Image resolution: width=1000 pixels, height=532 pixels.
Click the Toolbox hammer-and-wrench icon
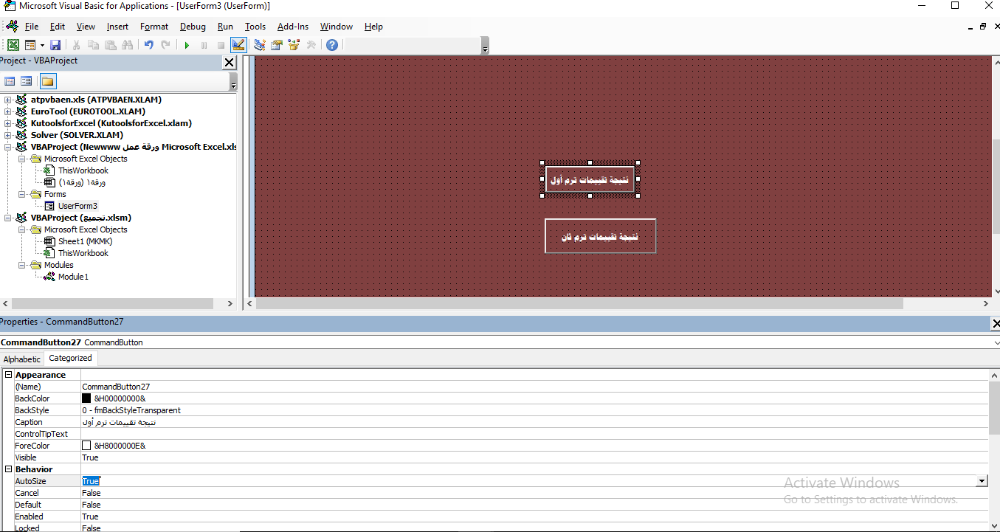(x=311, y=45)
